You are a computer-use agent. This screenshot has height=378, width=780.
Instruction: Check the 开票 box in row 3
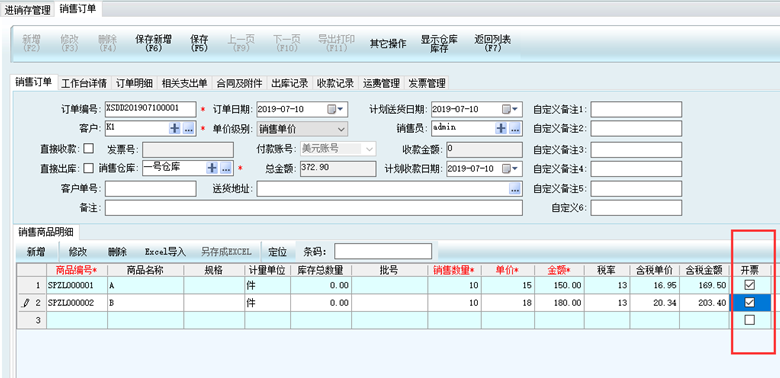click(x=750, y=320)
